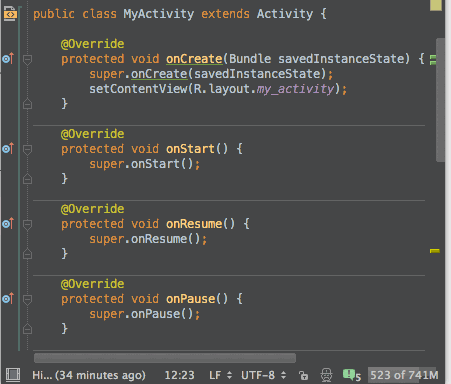Click the horizontal scrollbar thumb

[165, 358]
